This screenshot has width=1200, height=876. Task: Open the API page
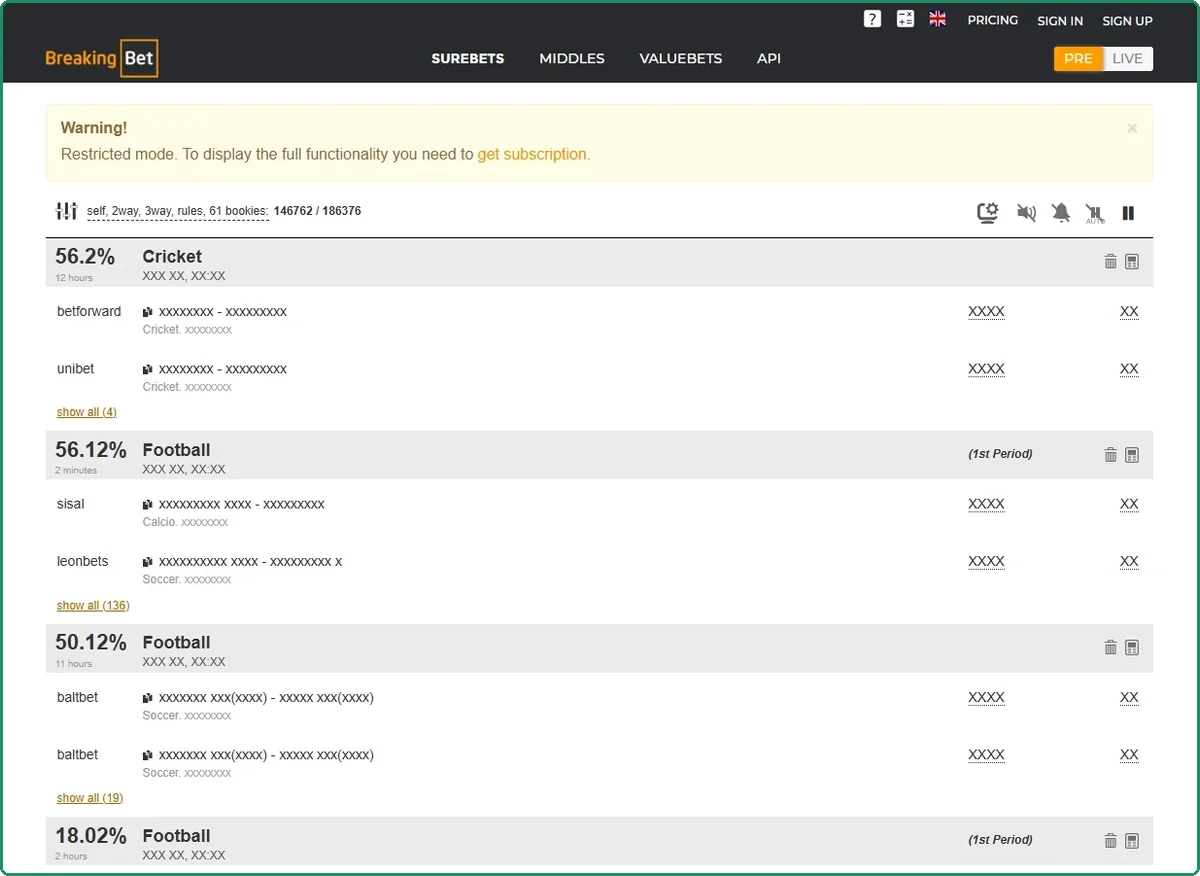tap(769, 58)
